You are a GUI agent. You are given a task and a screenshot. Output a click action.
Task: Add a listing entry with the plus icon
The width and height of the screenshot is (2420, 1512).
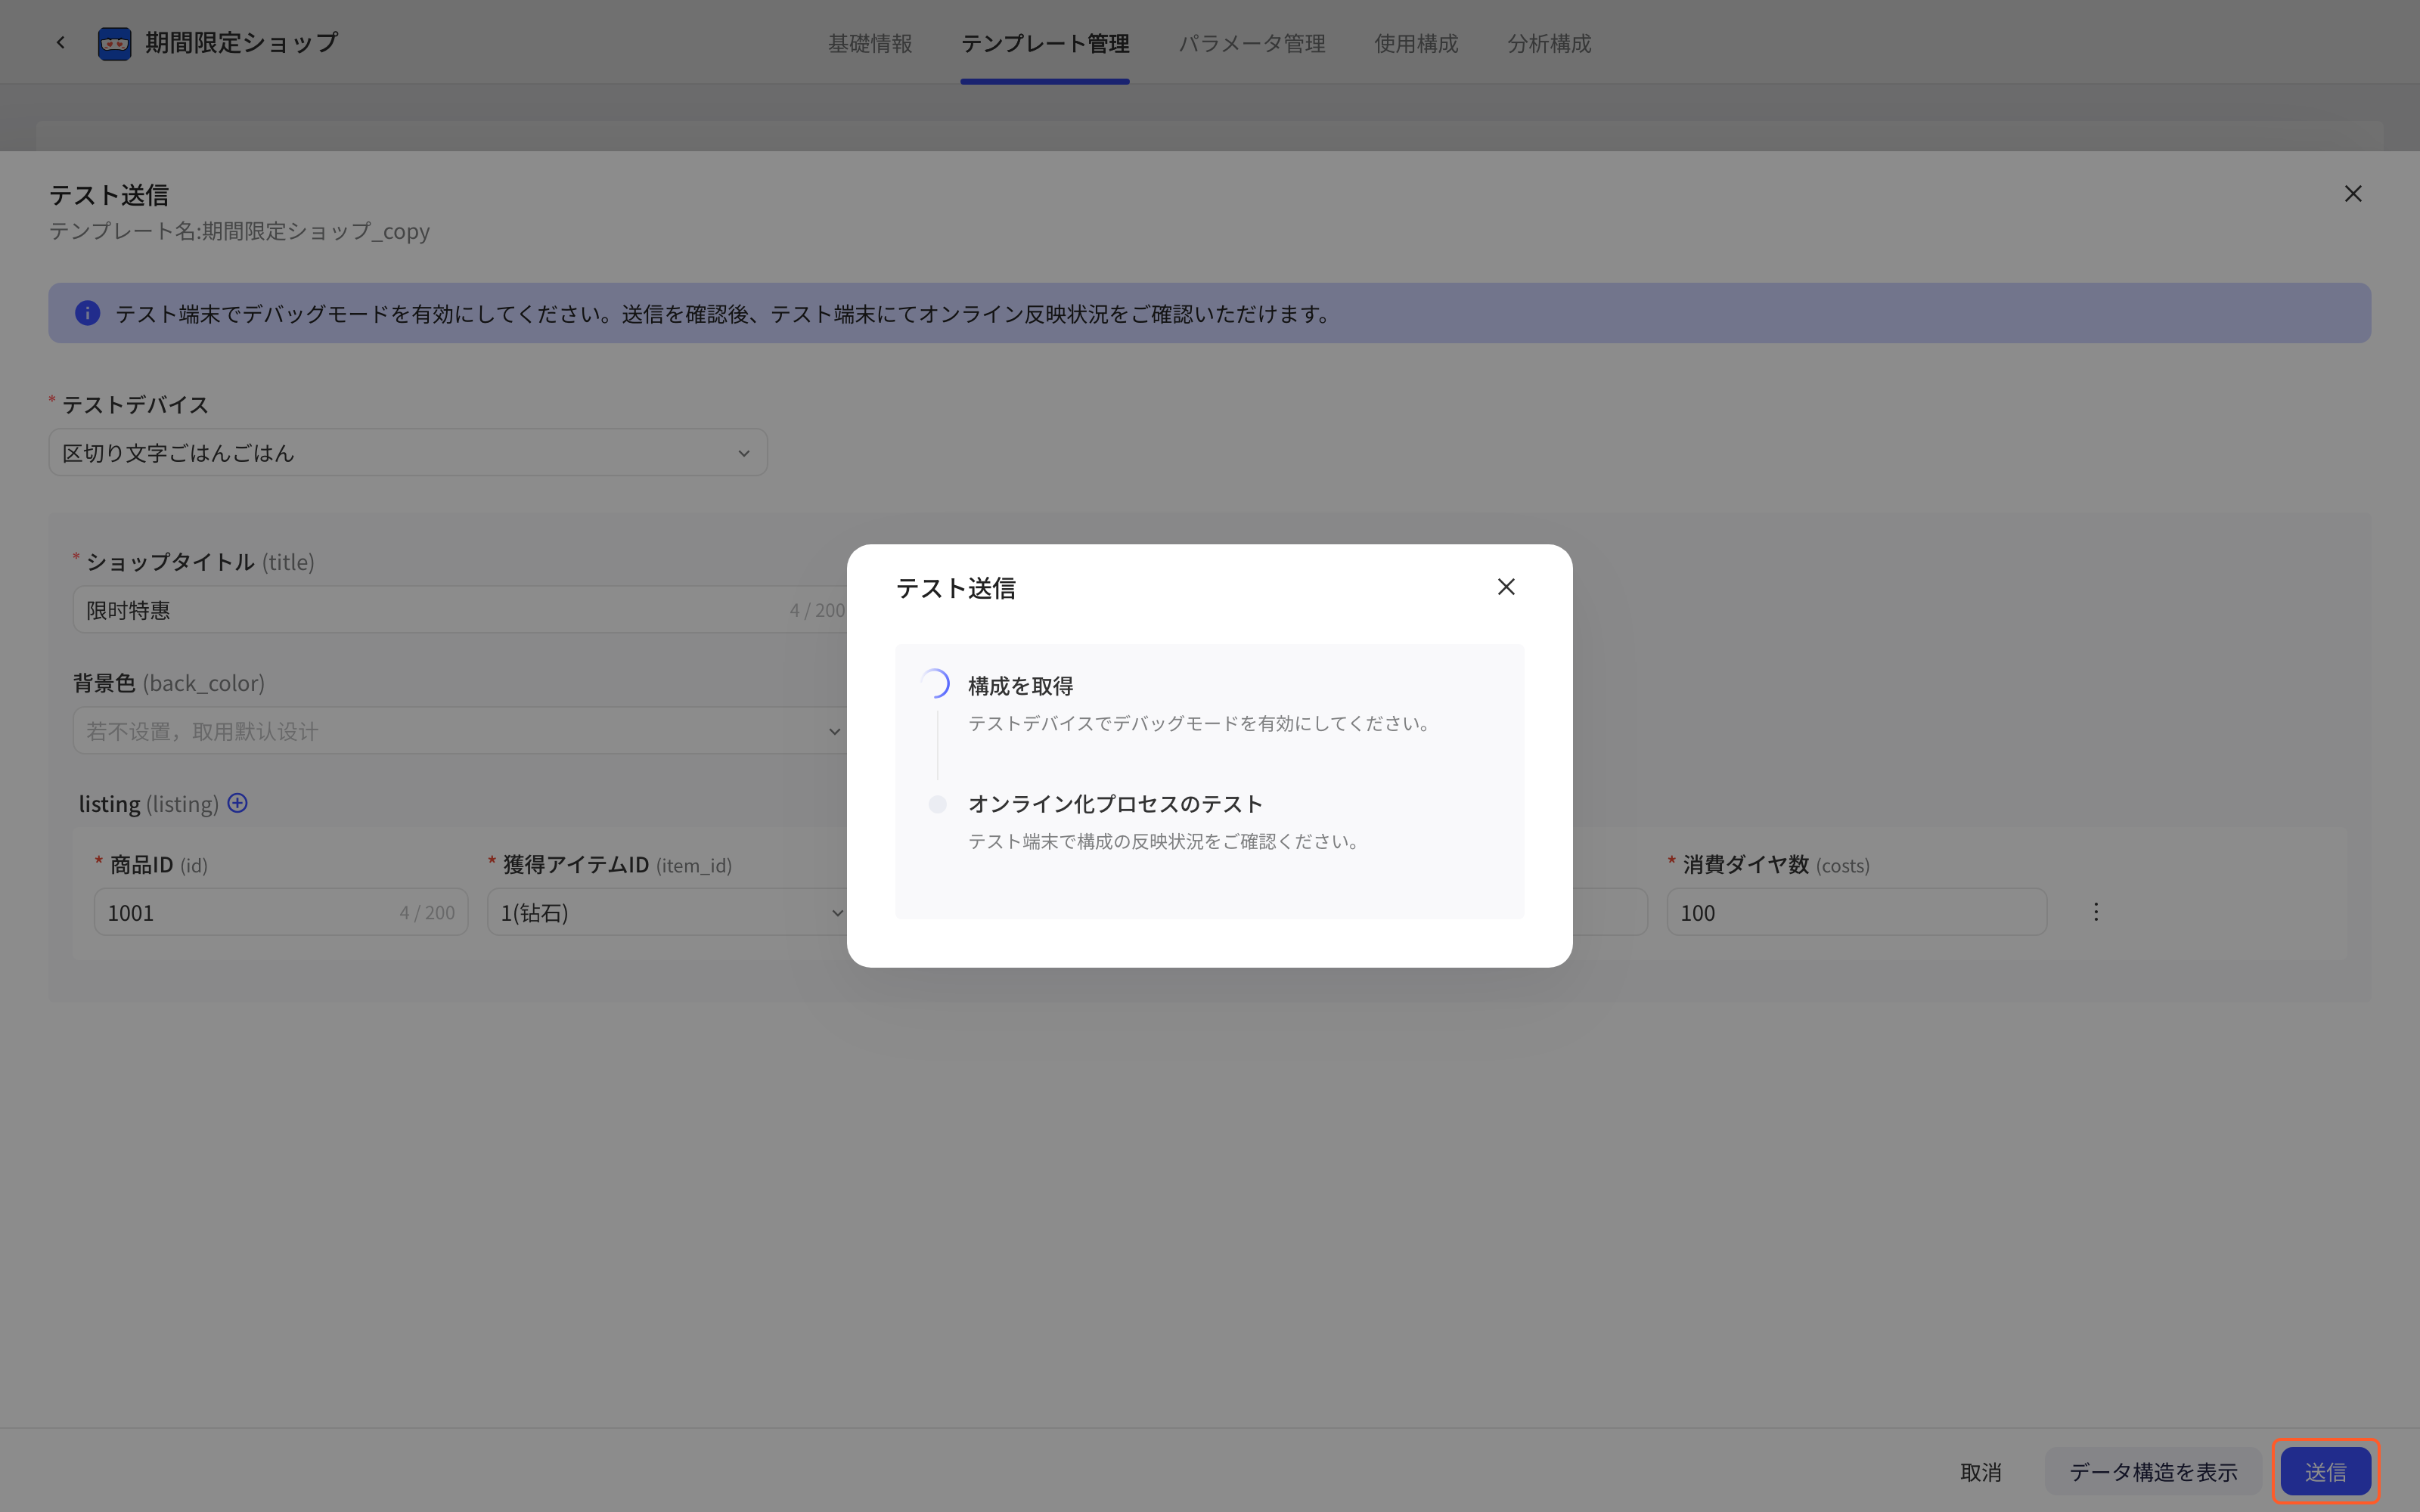click(237, 803)
